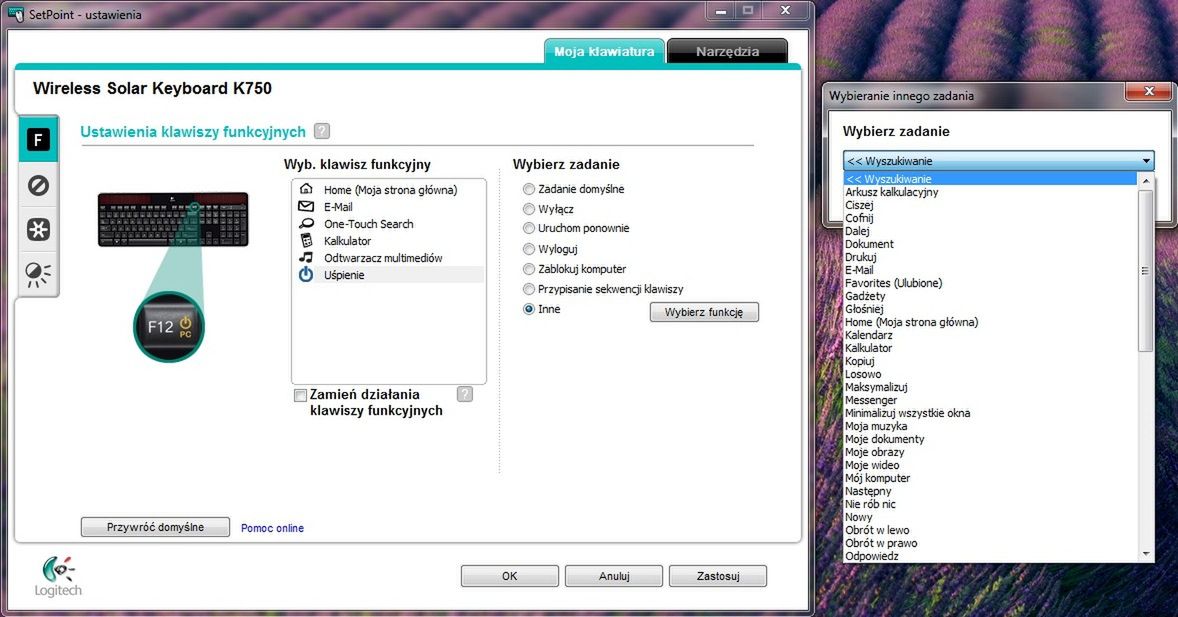Image resolution: width=1178 pixels, height=617 pixels.
Task: Select E-Mail key in function key list
Action: click(x=388, y=207)
